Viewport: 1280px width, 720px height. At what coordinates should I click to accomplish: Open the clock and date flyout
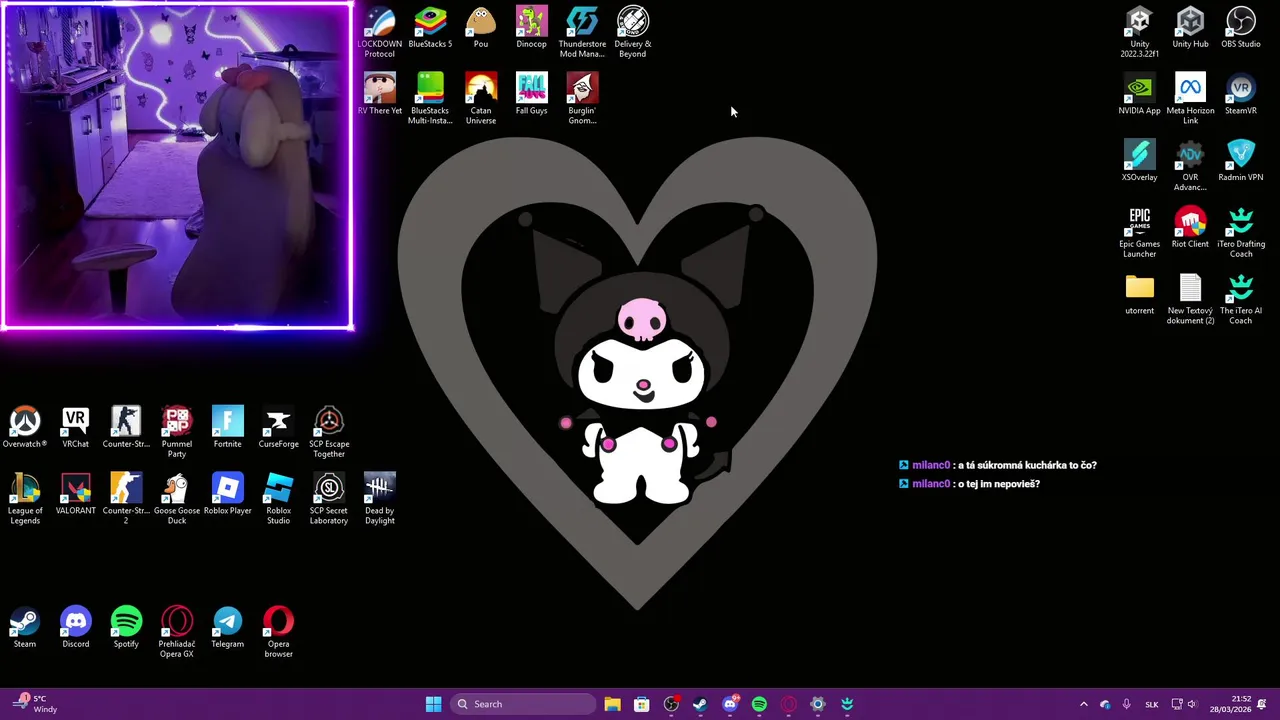tap(1230, 704)
